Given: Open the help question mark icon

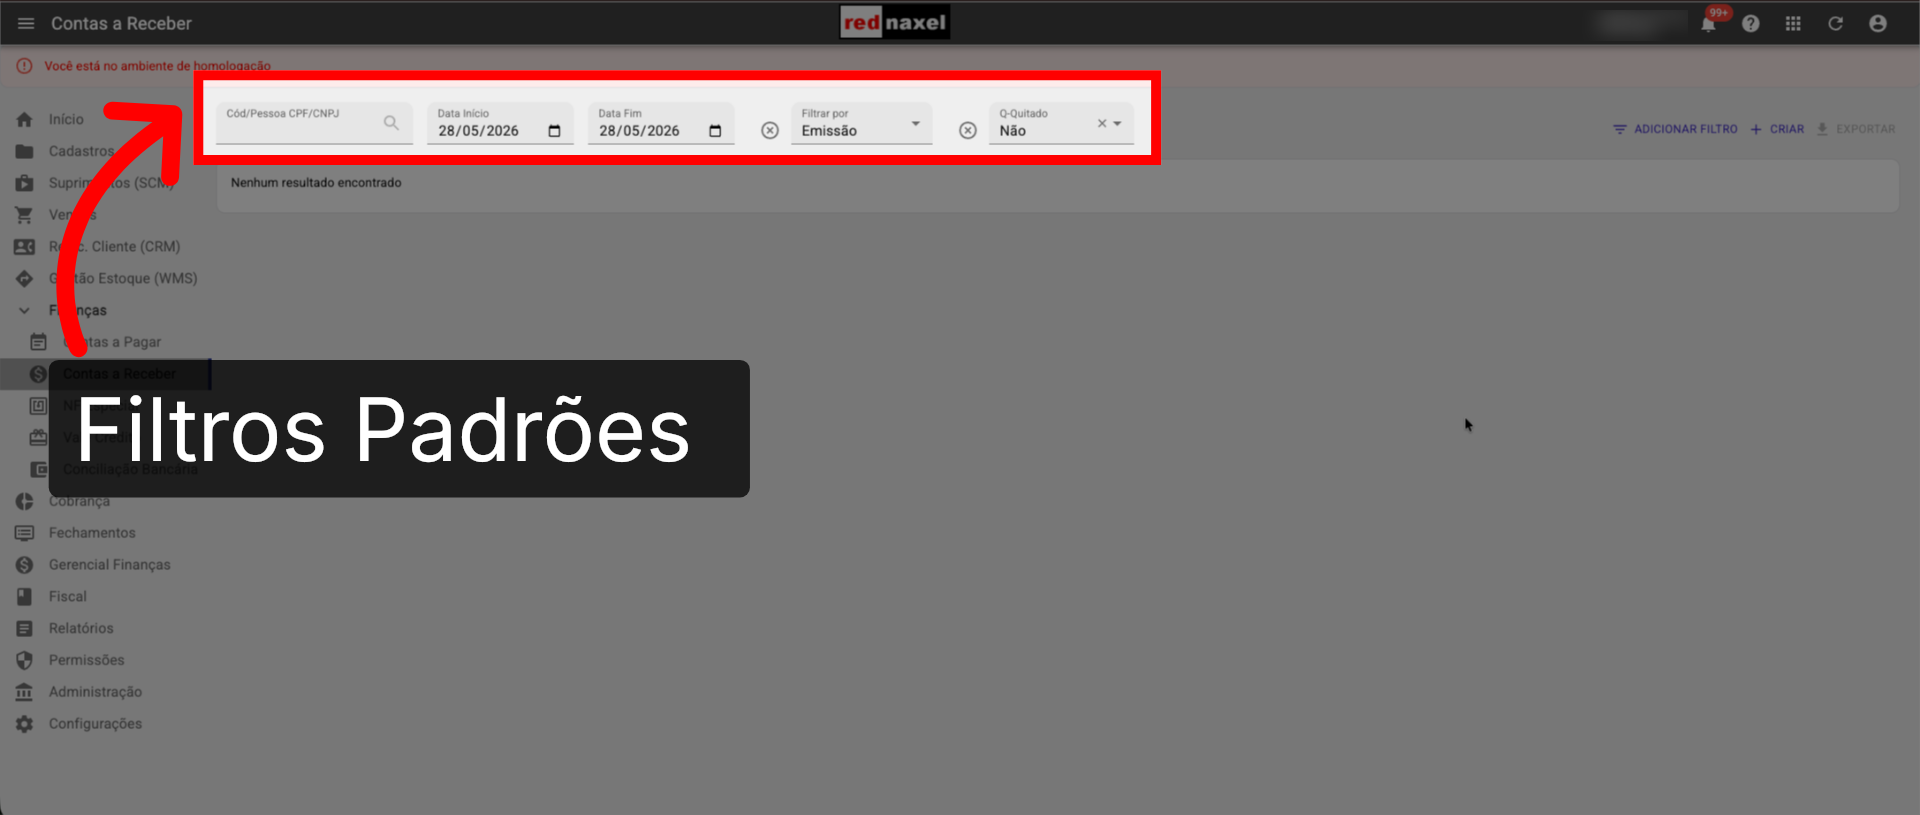Looking at the screenshot, I should click(1751, 24).
